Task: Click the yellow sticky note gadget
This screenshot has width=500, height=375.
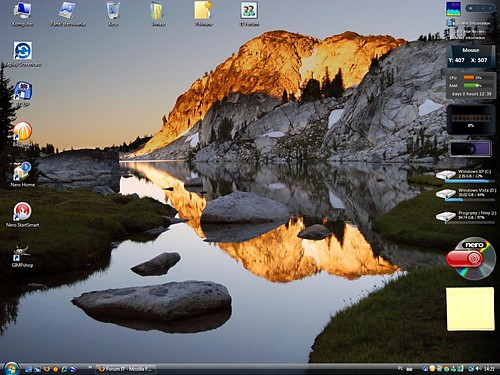Action: 470,309
